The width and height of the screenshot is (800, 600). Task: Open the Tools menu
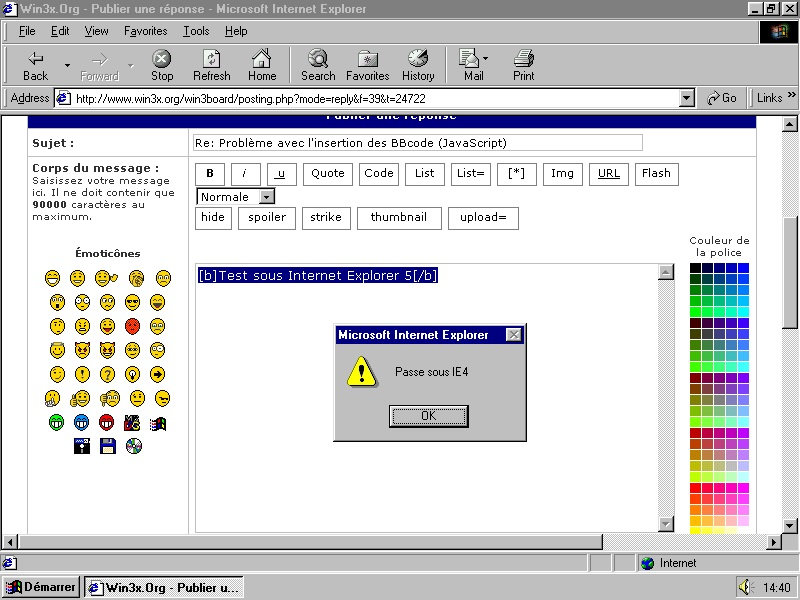[196, 31]
